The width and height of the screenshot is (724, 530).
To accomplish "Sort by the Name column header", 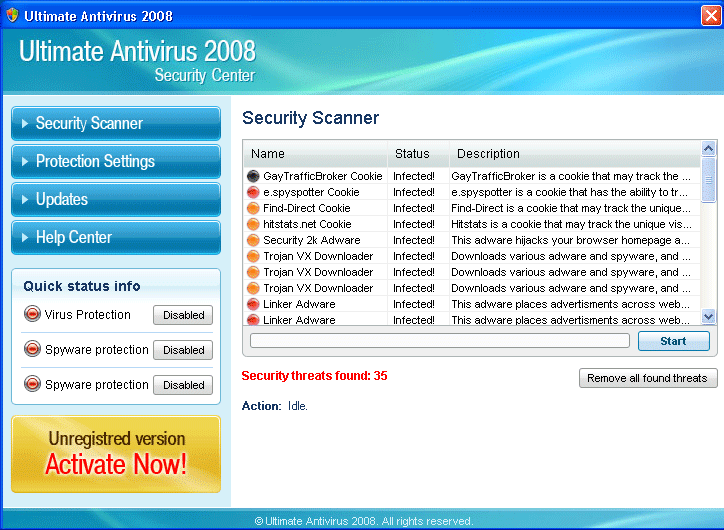I will click(315, 154).
